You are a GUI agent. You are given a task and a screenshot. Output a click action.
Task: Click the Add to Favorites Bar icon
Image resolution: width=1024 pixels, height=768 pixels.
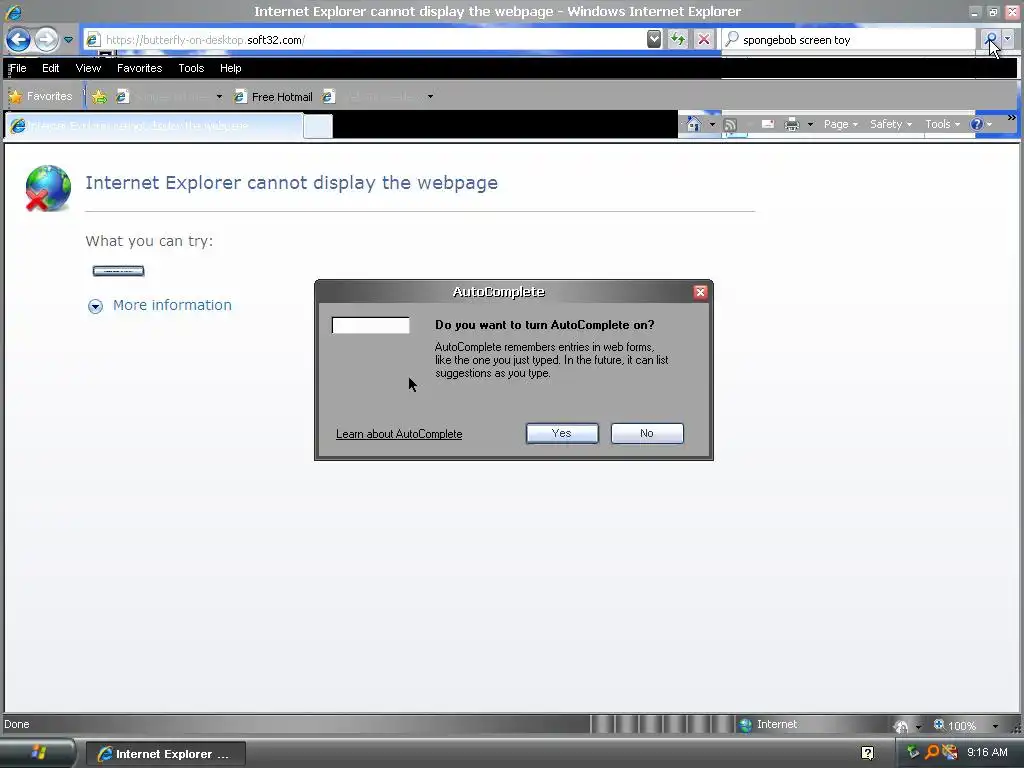click(99, 97)
